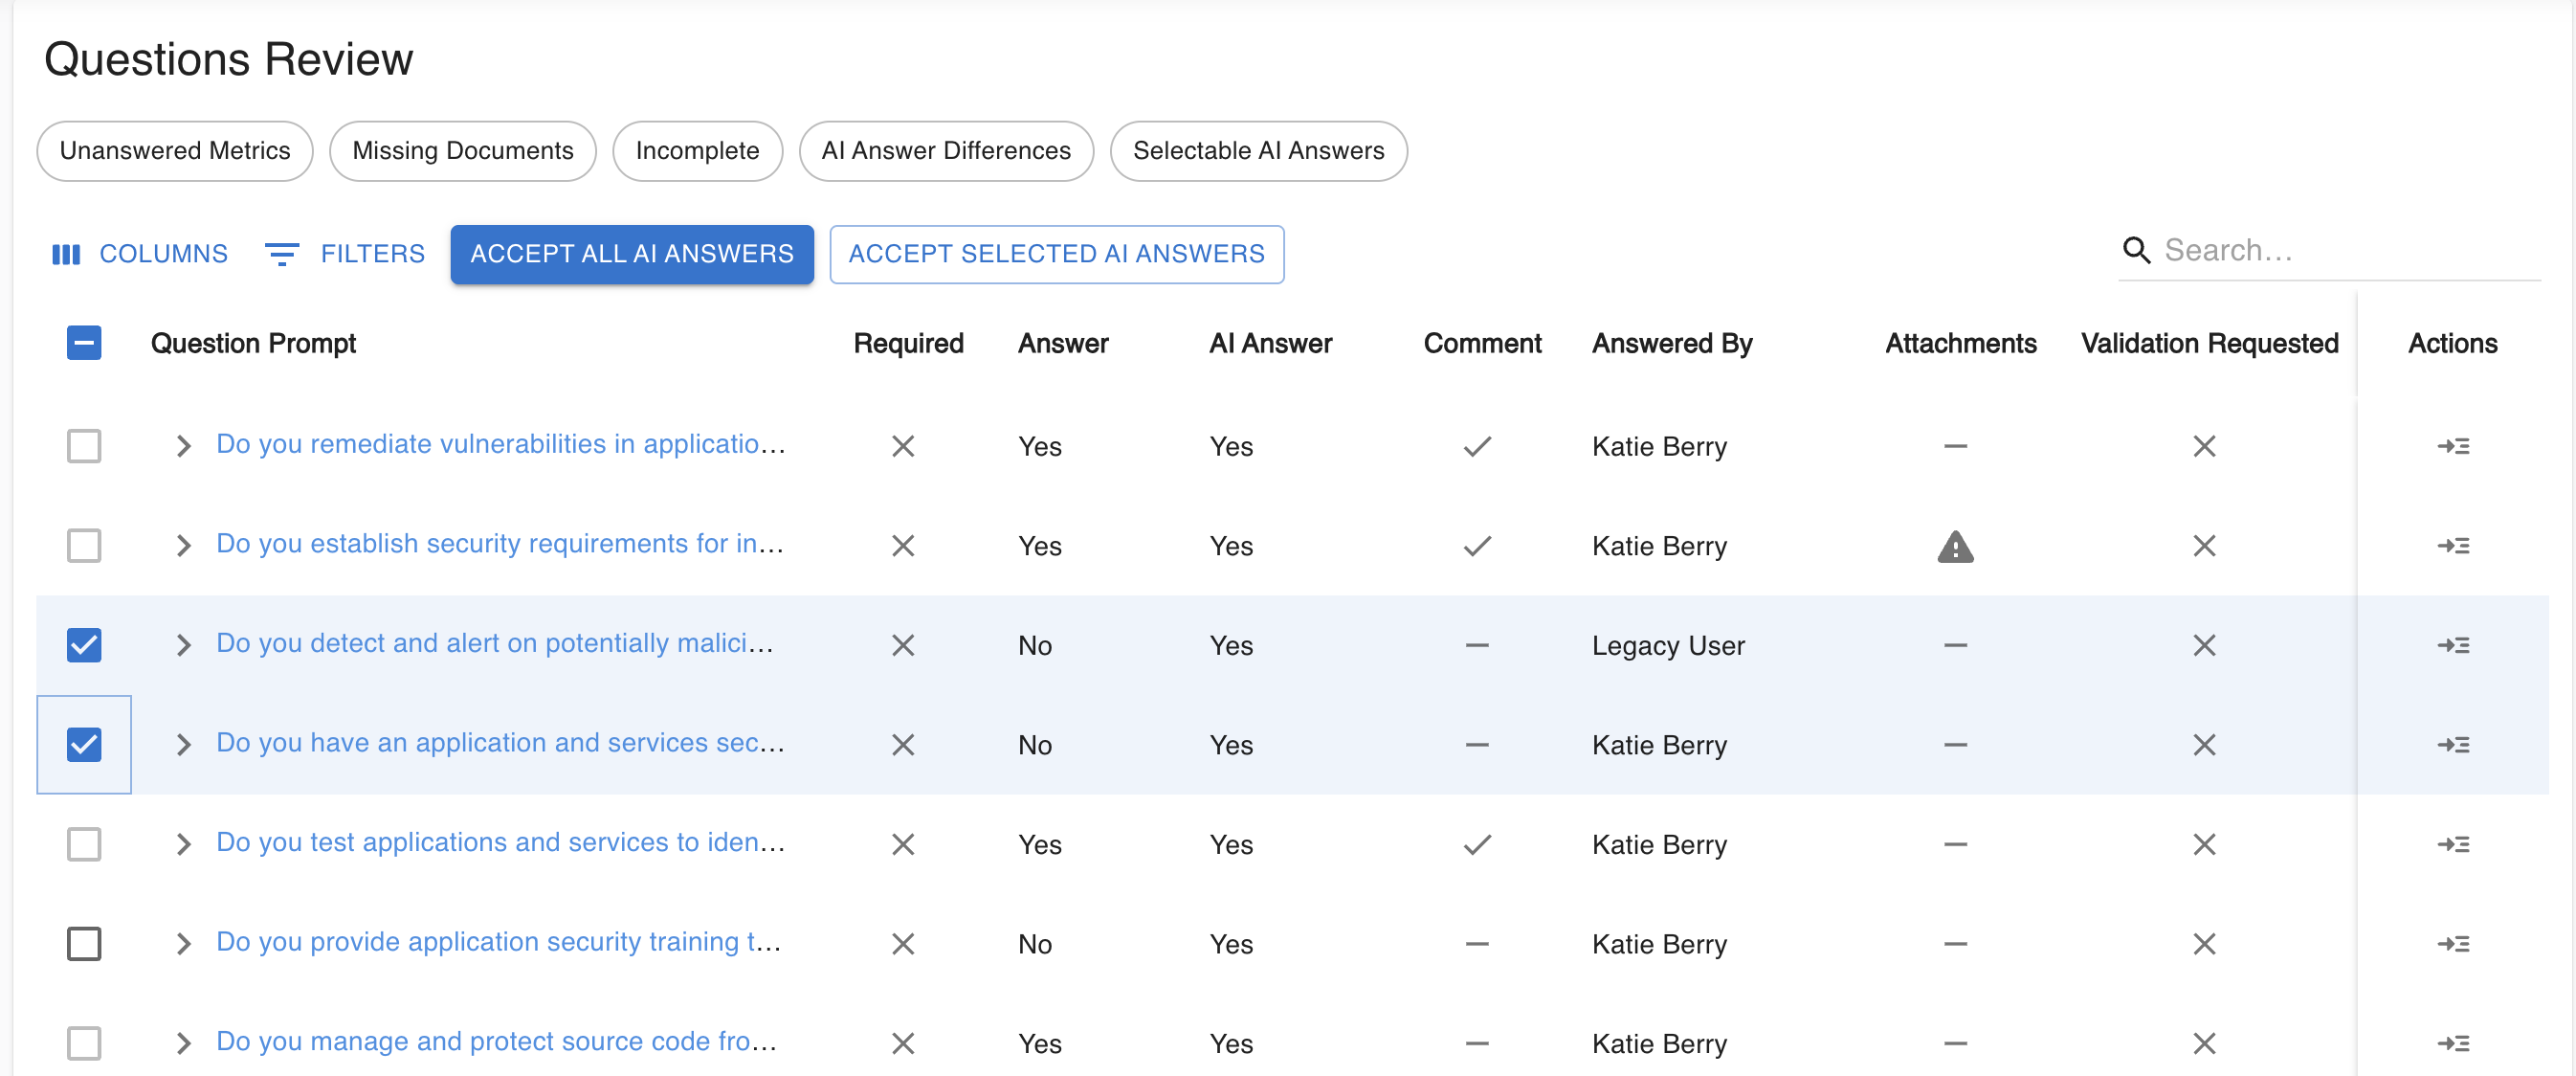Check the test applications row checkbox

pos(84,844)
